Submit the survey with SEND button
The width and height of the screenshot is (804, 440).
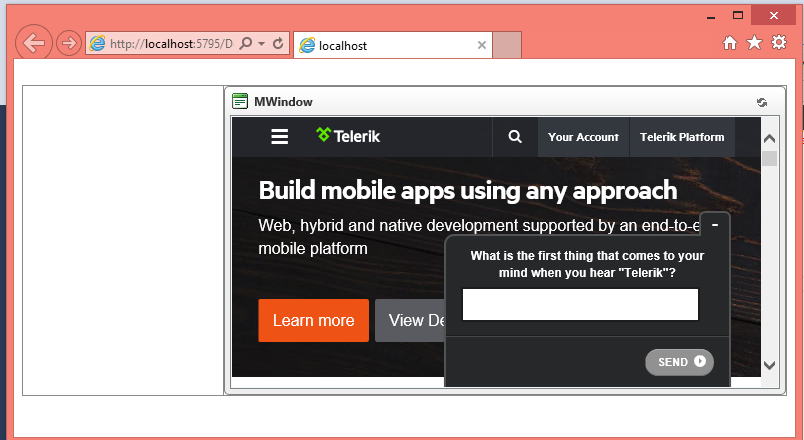point(679,362)
